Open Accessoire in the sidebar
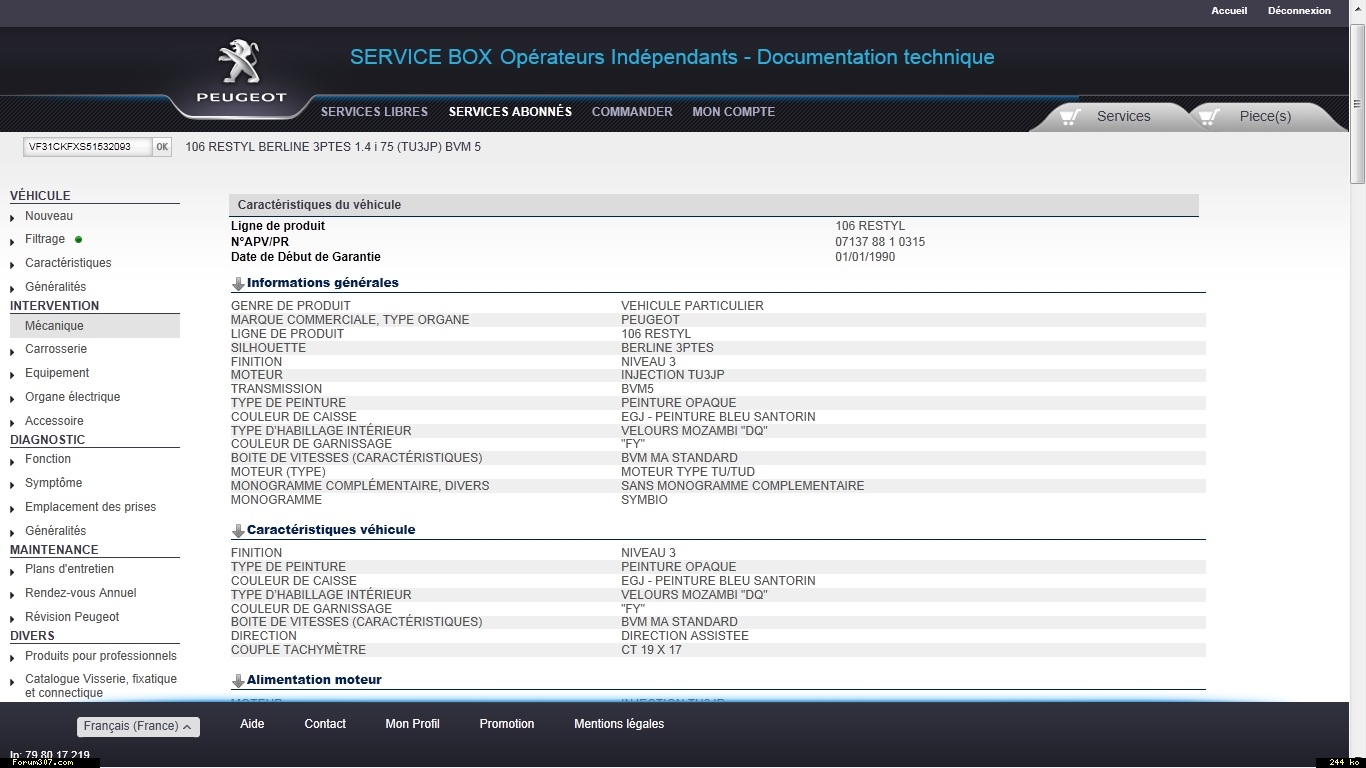This screenshot has height=768, width=1366. 54,421
